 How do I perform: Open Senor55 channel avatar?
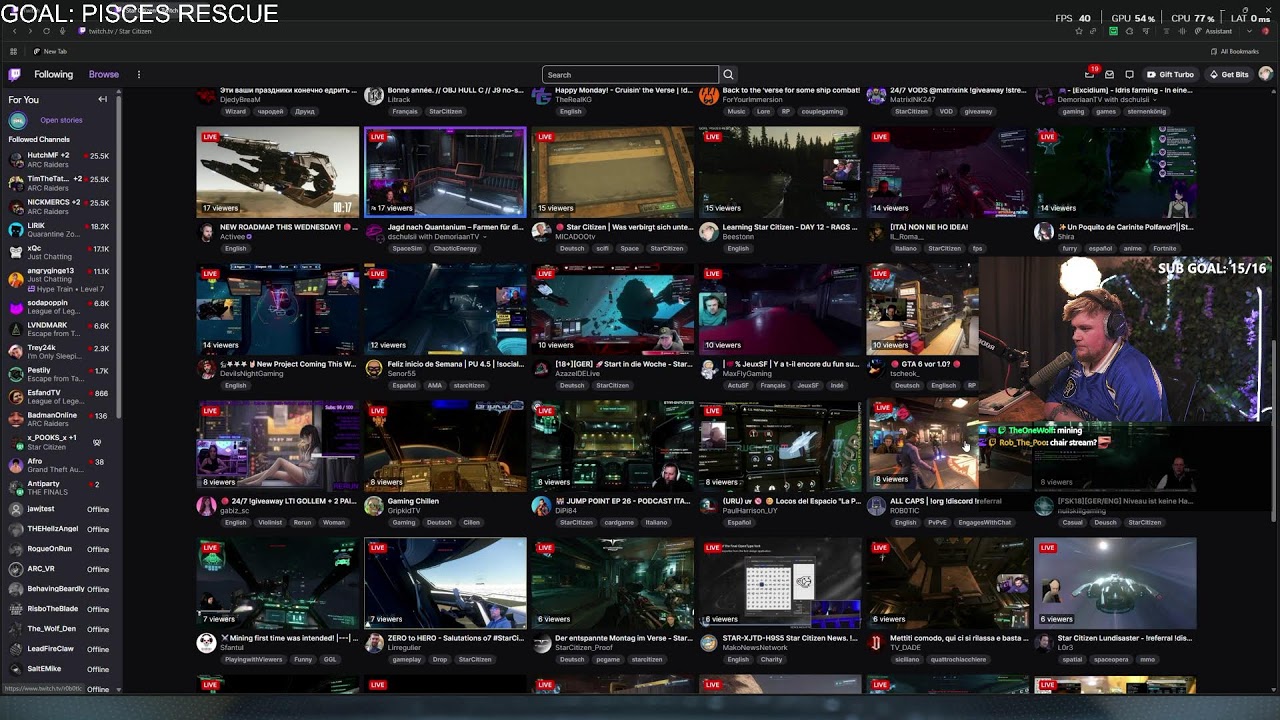click(373, 369)
